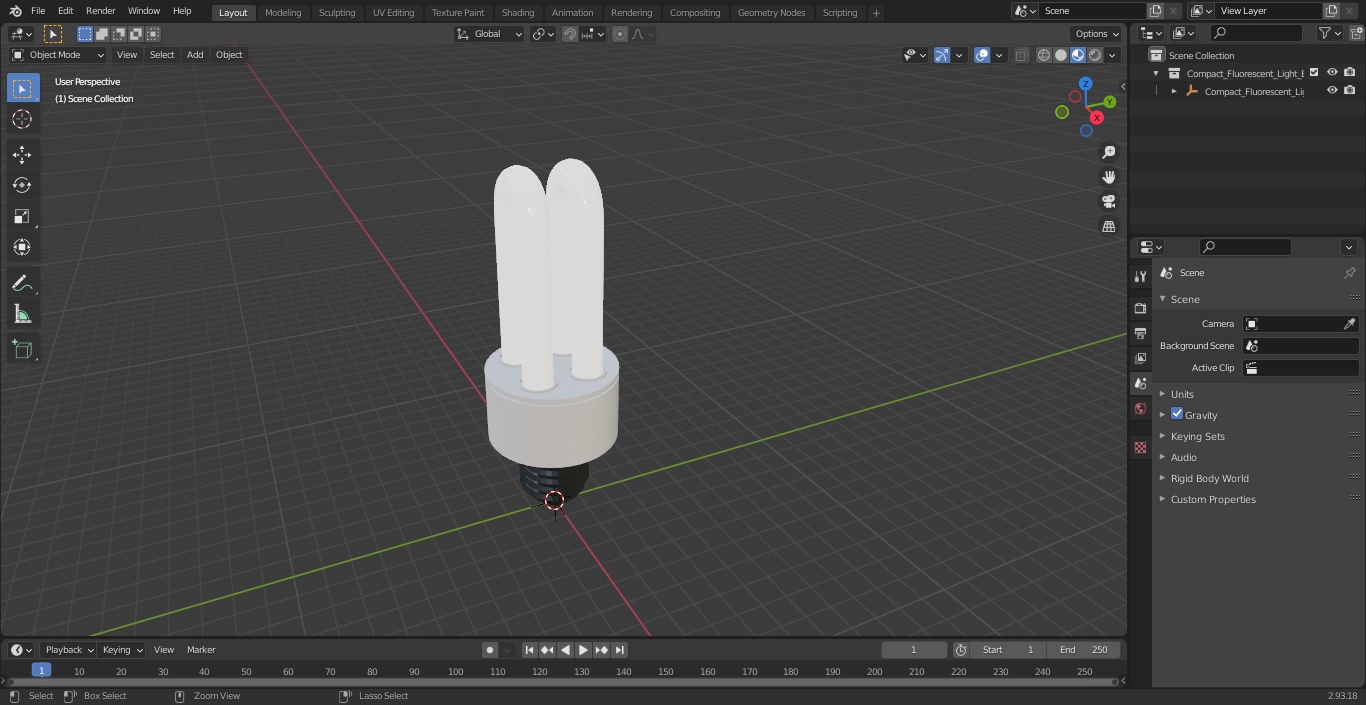Open the Texture properties tab
1366x705 pixels.
click(1140, 447)
